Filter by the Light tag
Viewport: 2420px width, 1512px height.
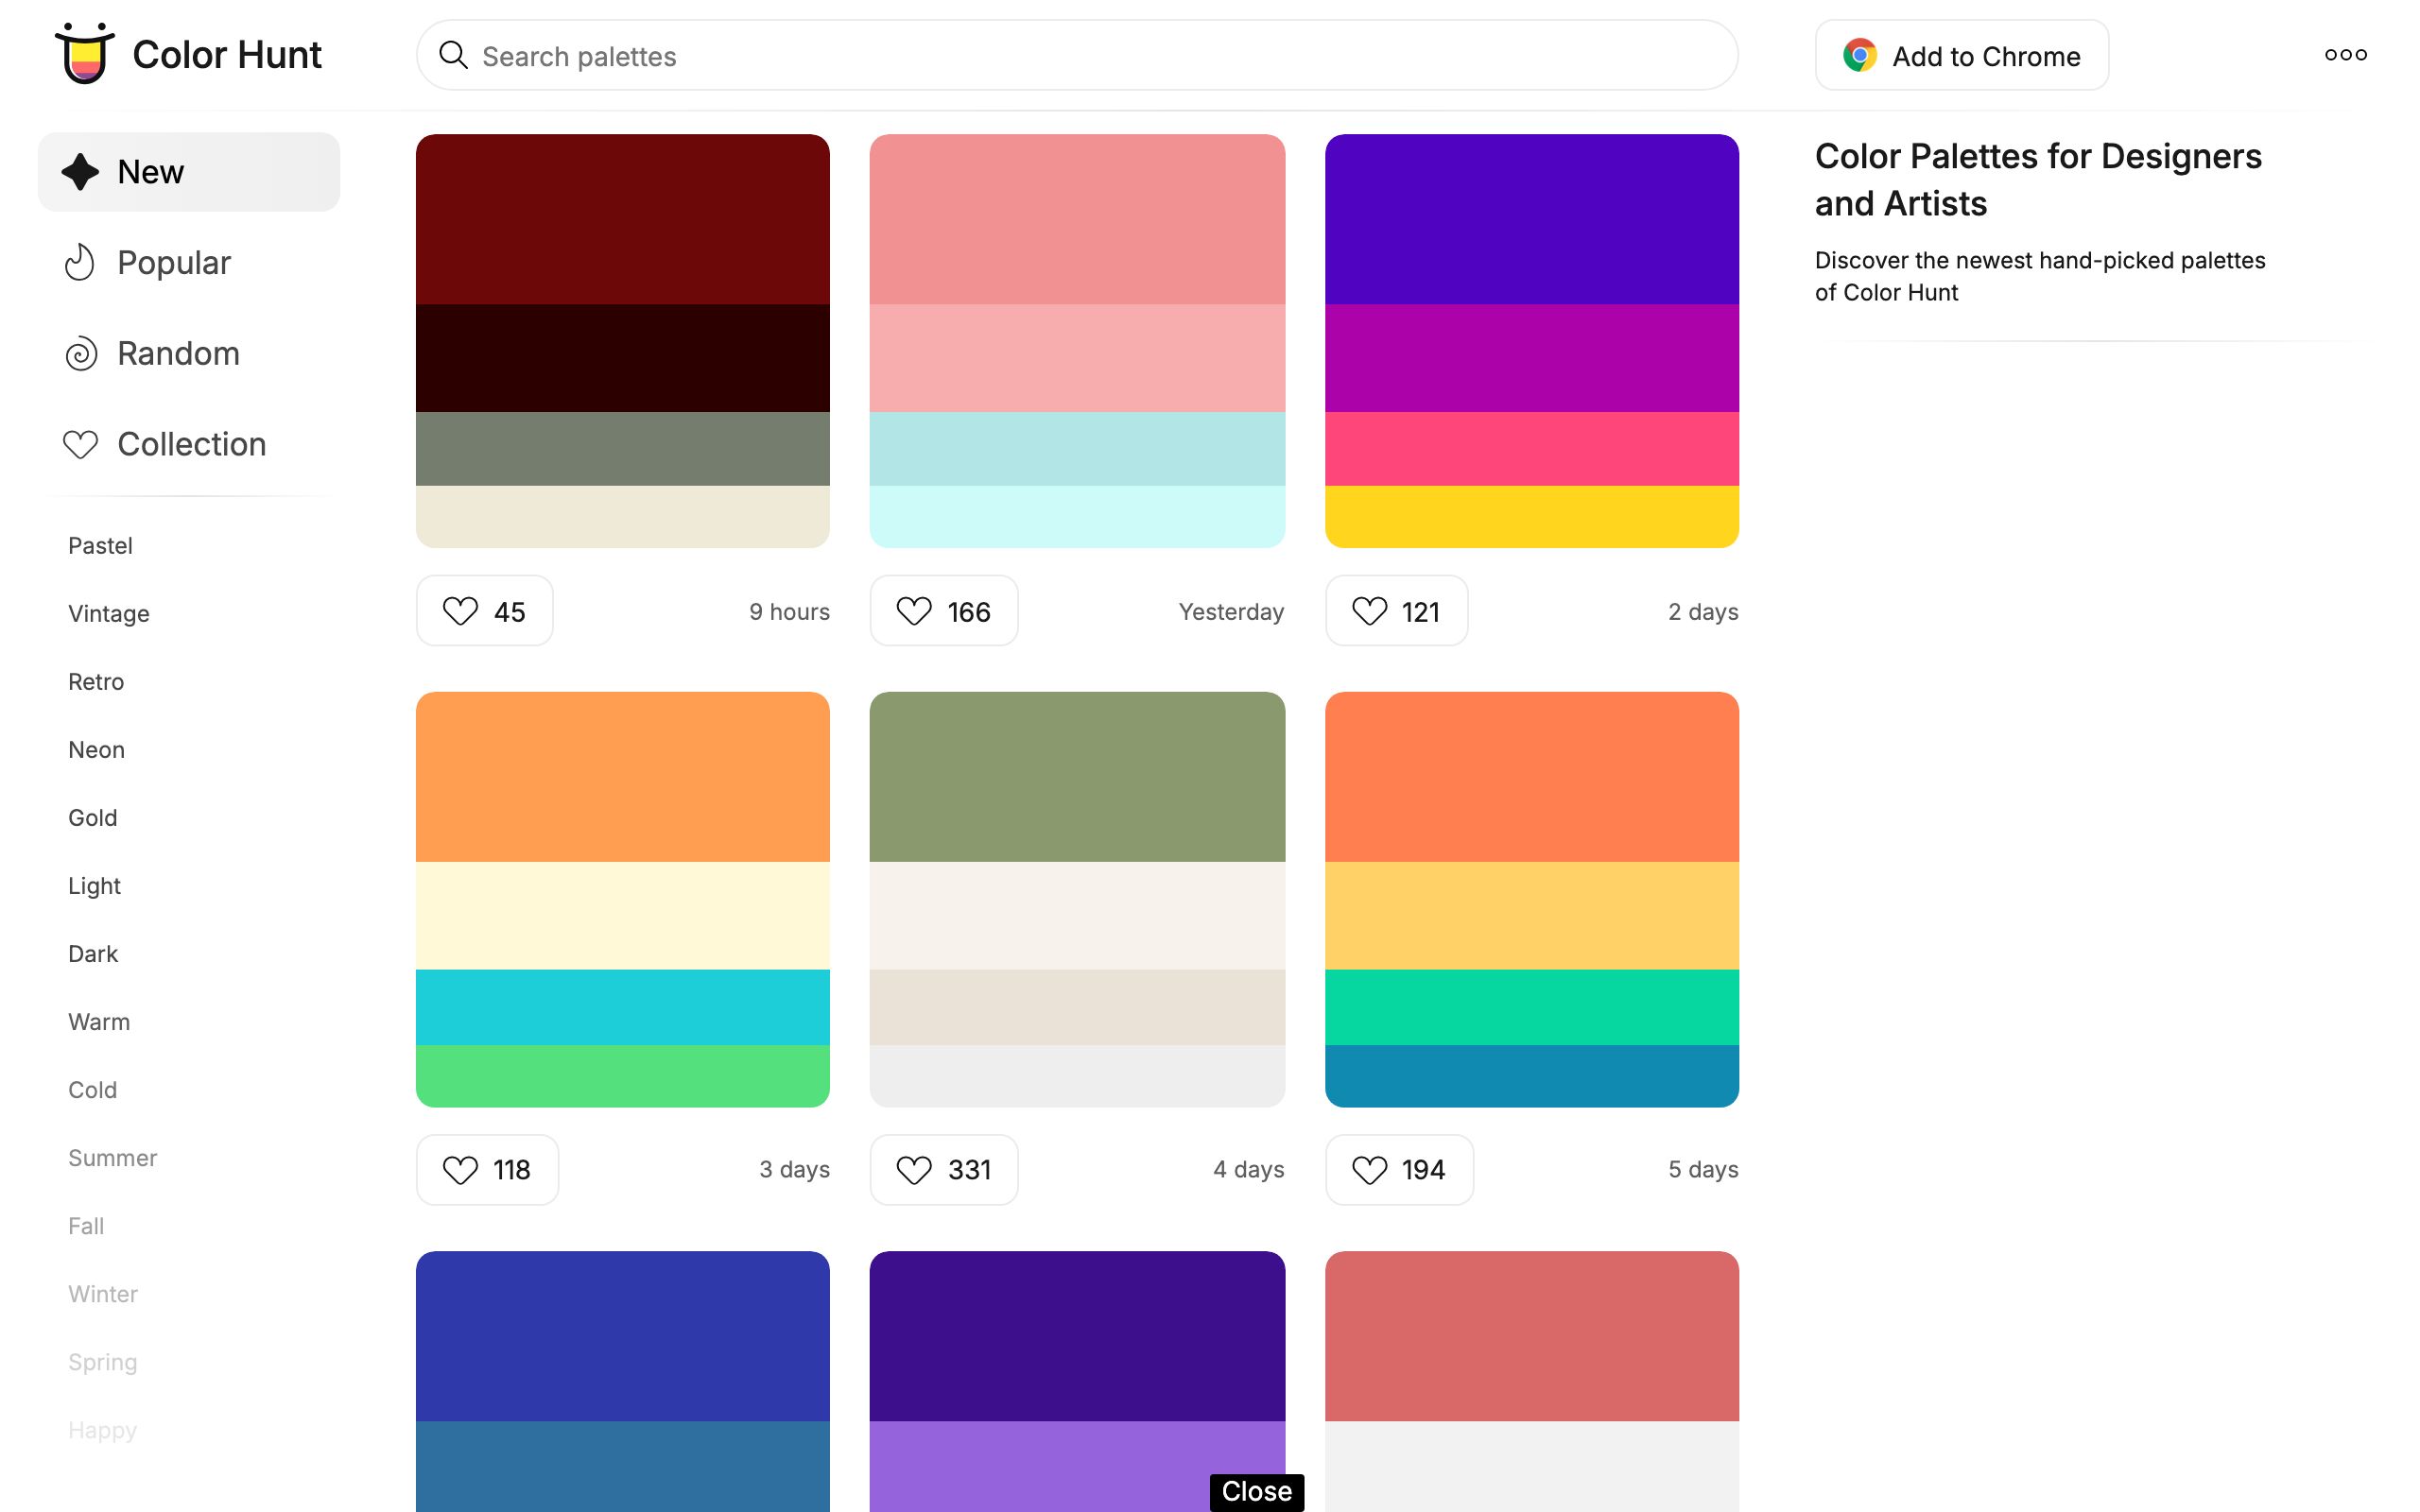pyautogui.click(x=94, y=886)
